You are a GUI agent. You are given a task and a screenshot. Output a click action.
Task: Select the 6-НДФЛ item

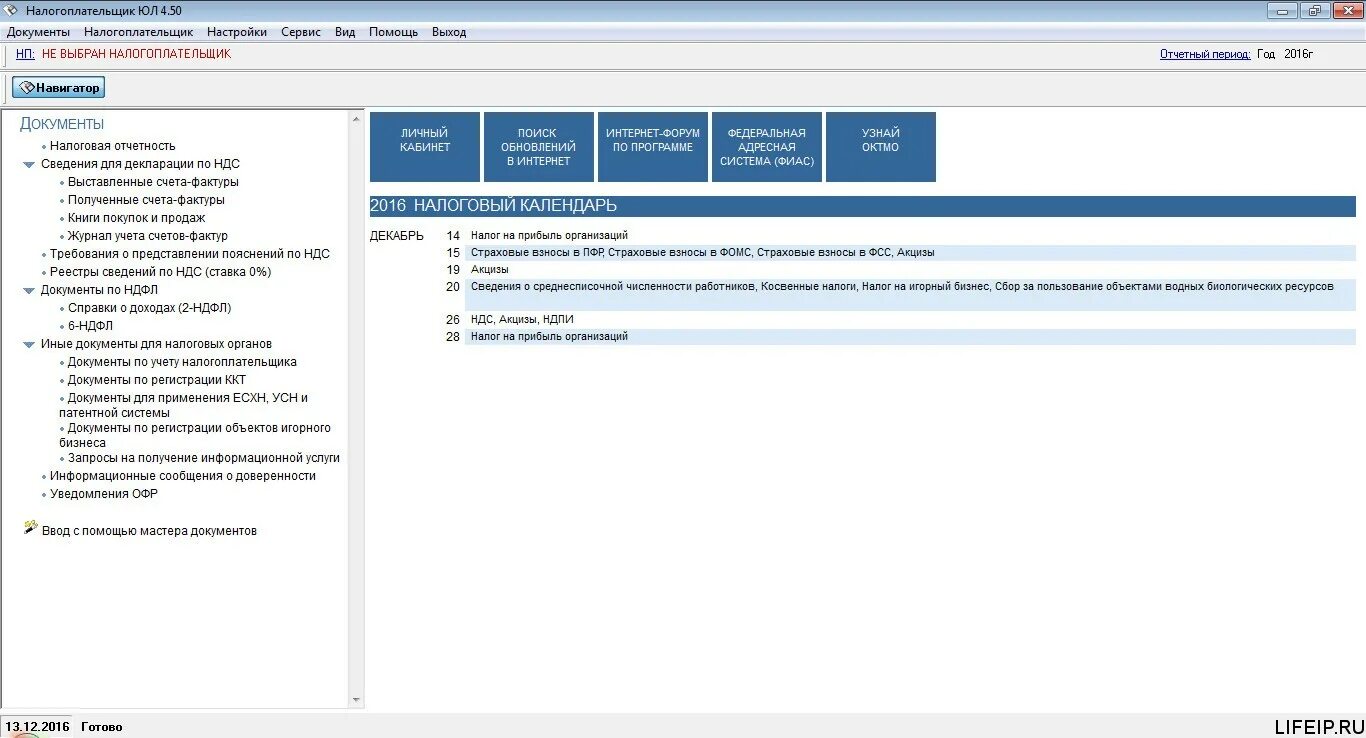pos(90,326)
